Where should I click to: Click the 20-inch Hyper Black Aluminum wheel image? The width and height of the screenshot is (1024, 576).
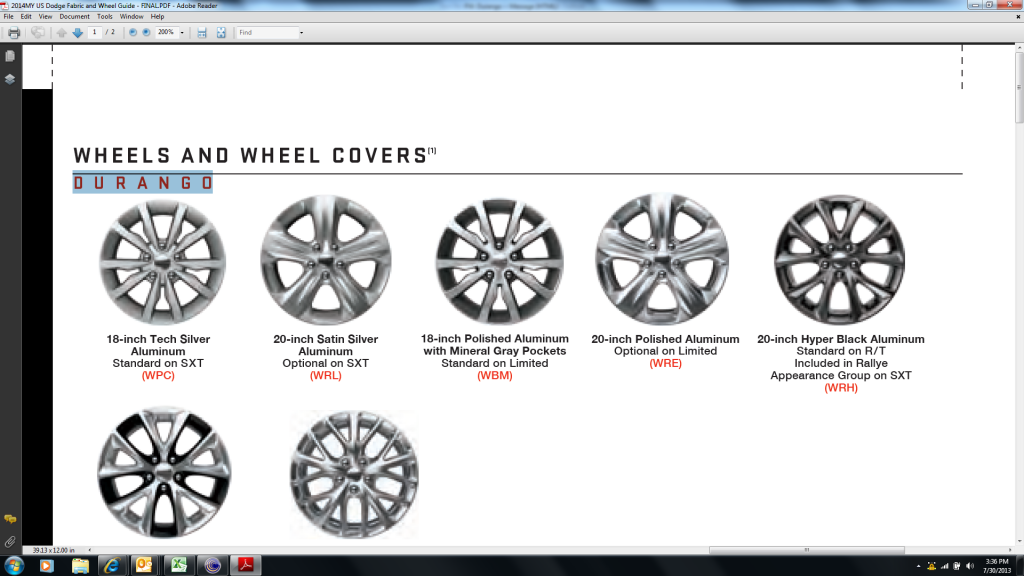[840, 260]
